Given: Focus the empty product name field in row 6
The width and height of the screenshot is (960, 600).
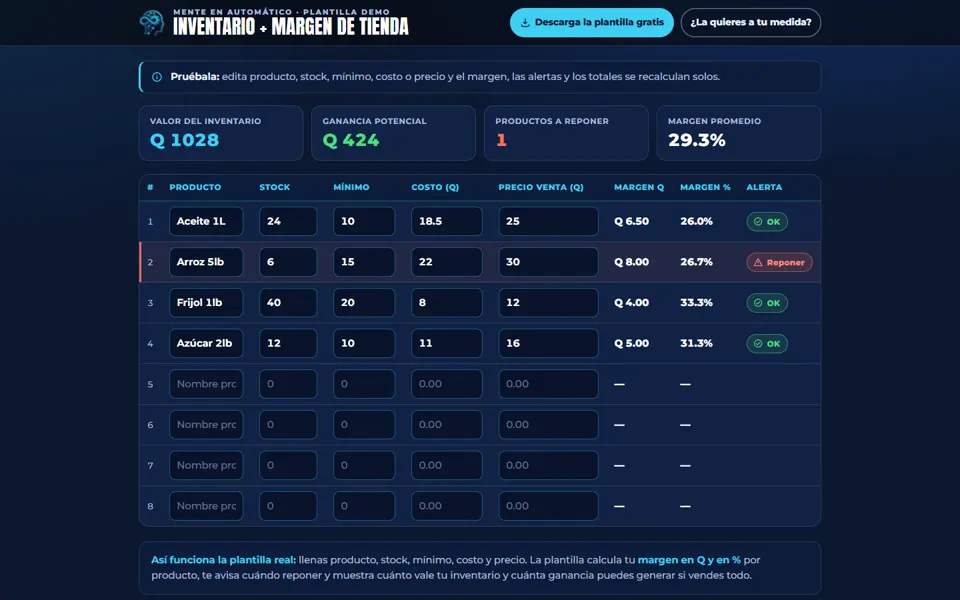Looking at the screenshot, I should pyautogui.click(x=206, y=425).
